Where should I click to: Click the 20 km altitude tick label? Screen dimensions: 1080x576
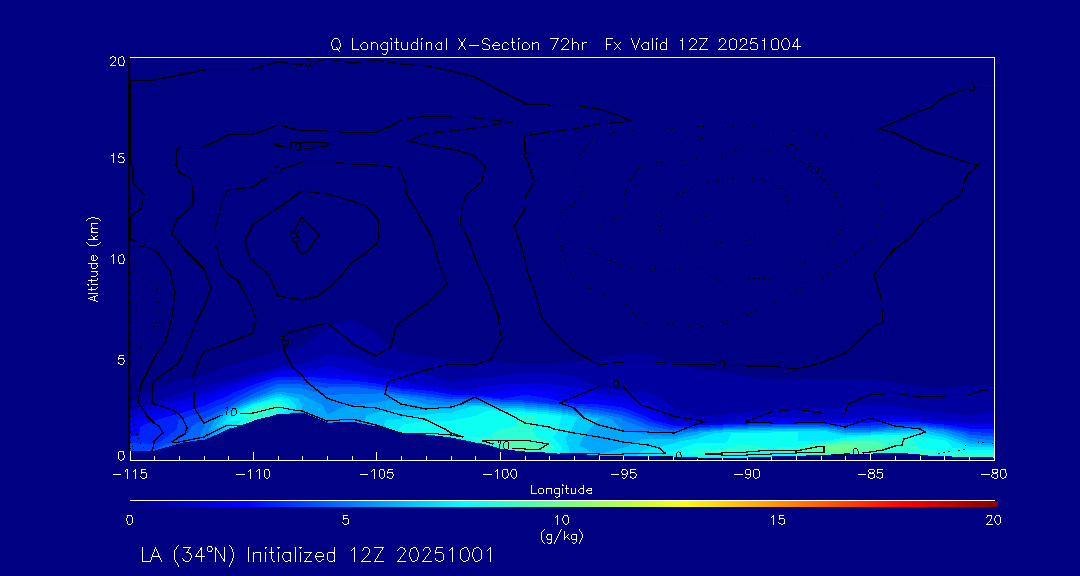[x=116, y=61]
